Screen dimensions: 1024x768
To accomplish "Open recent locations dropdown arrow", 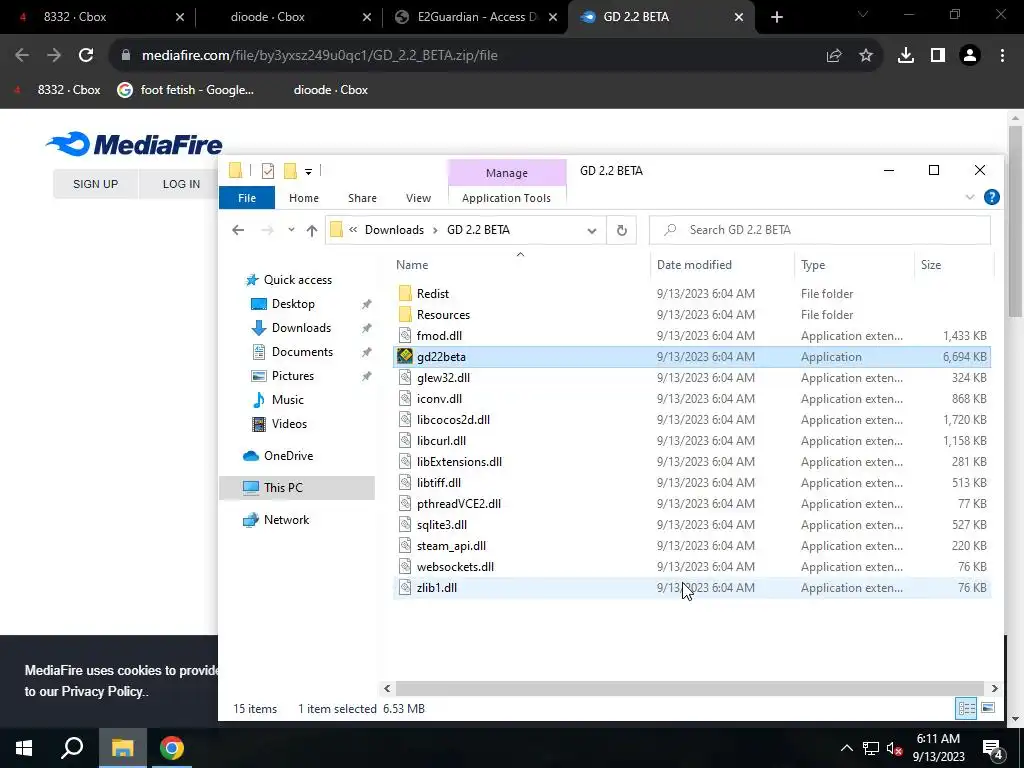I will pyautogui.click(x=291, y=230).
